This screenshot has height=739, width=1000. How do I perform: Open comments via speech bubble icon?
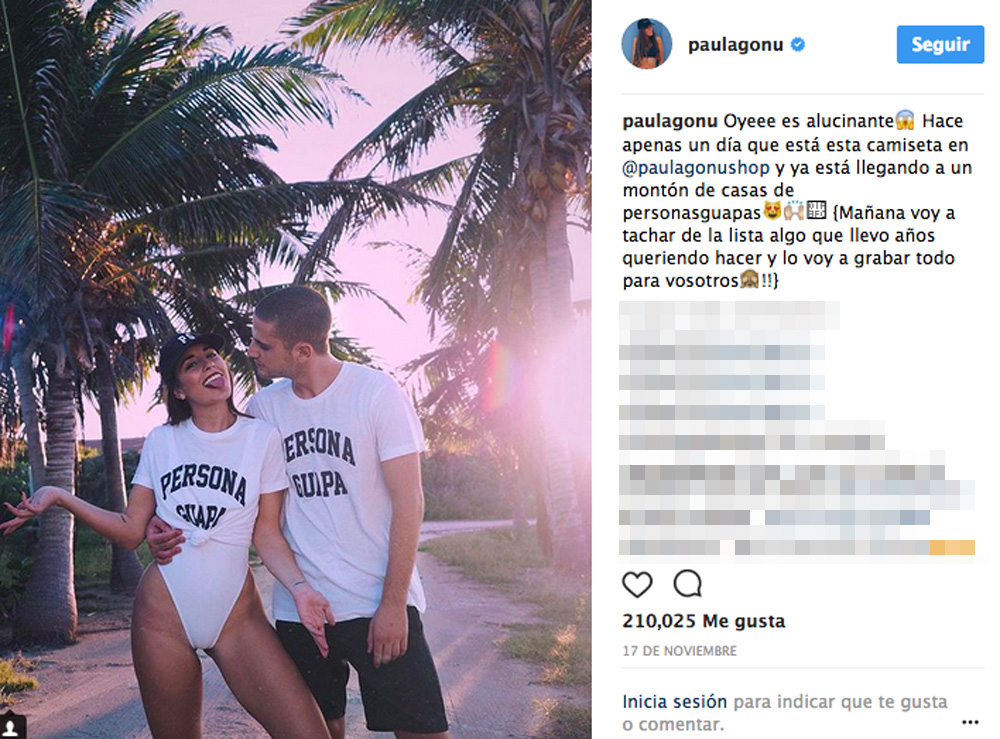(x=688, y=583)
